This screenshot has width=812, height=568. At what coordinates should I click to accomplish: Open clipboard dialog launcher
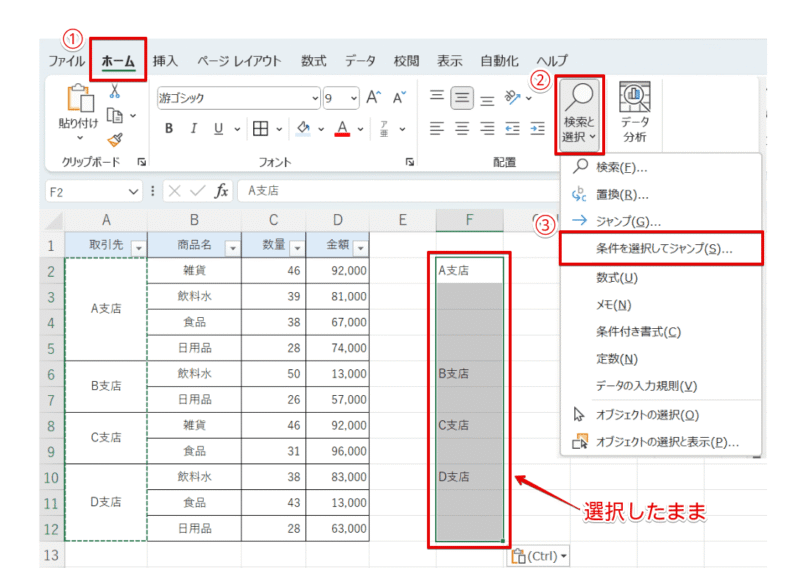[141, 162]
